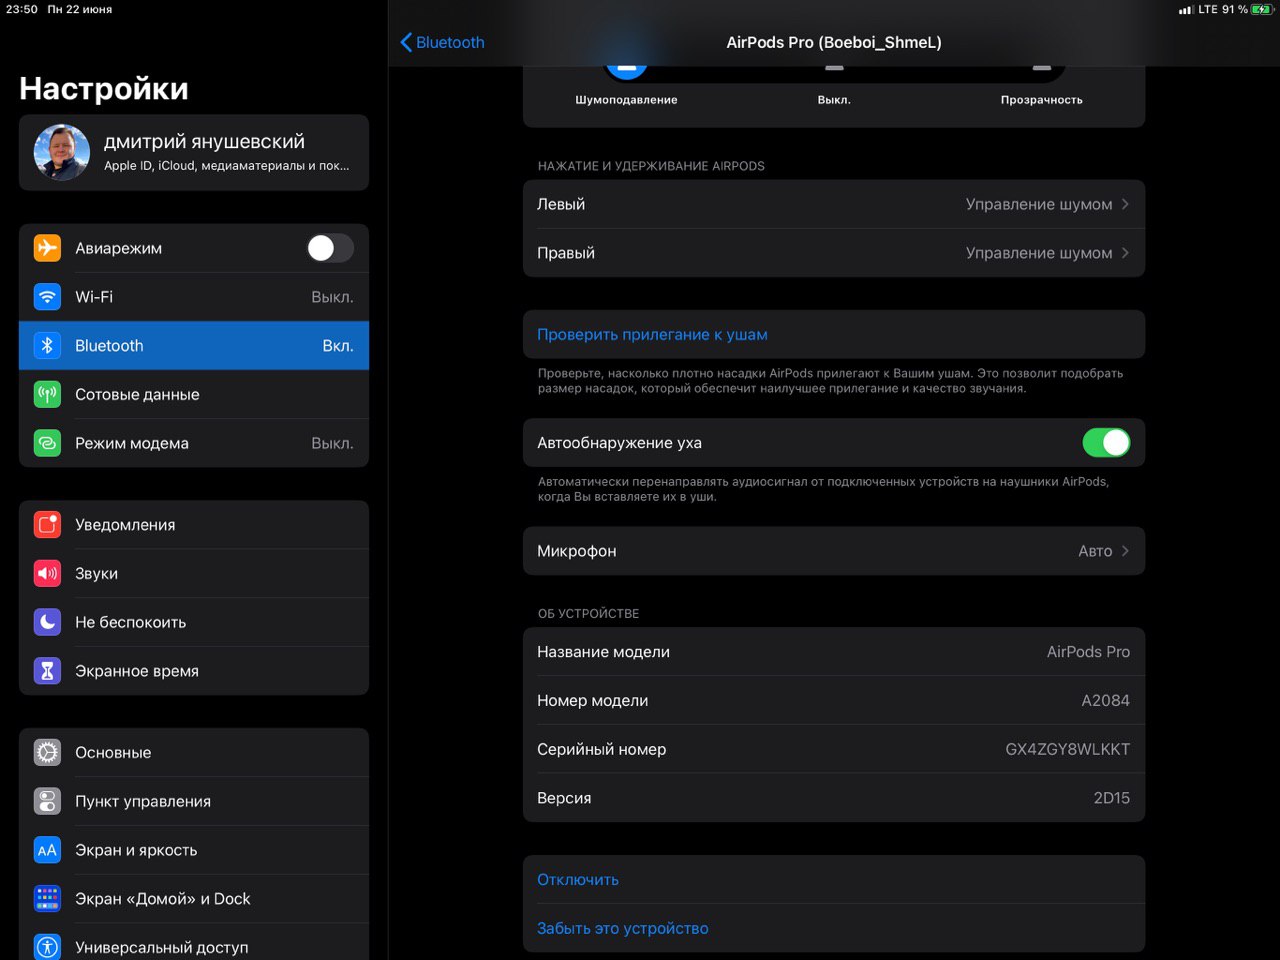Viewport: 1280px width, 960px height.
Task: Tap the Экран «Домой» и Dock grid icon
Action: click(47, 898)
